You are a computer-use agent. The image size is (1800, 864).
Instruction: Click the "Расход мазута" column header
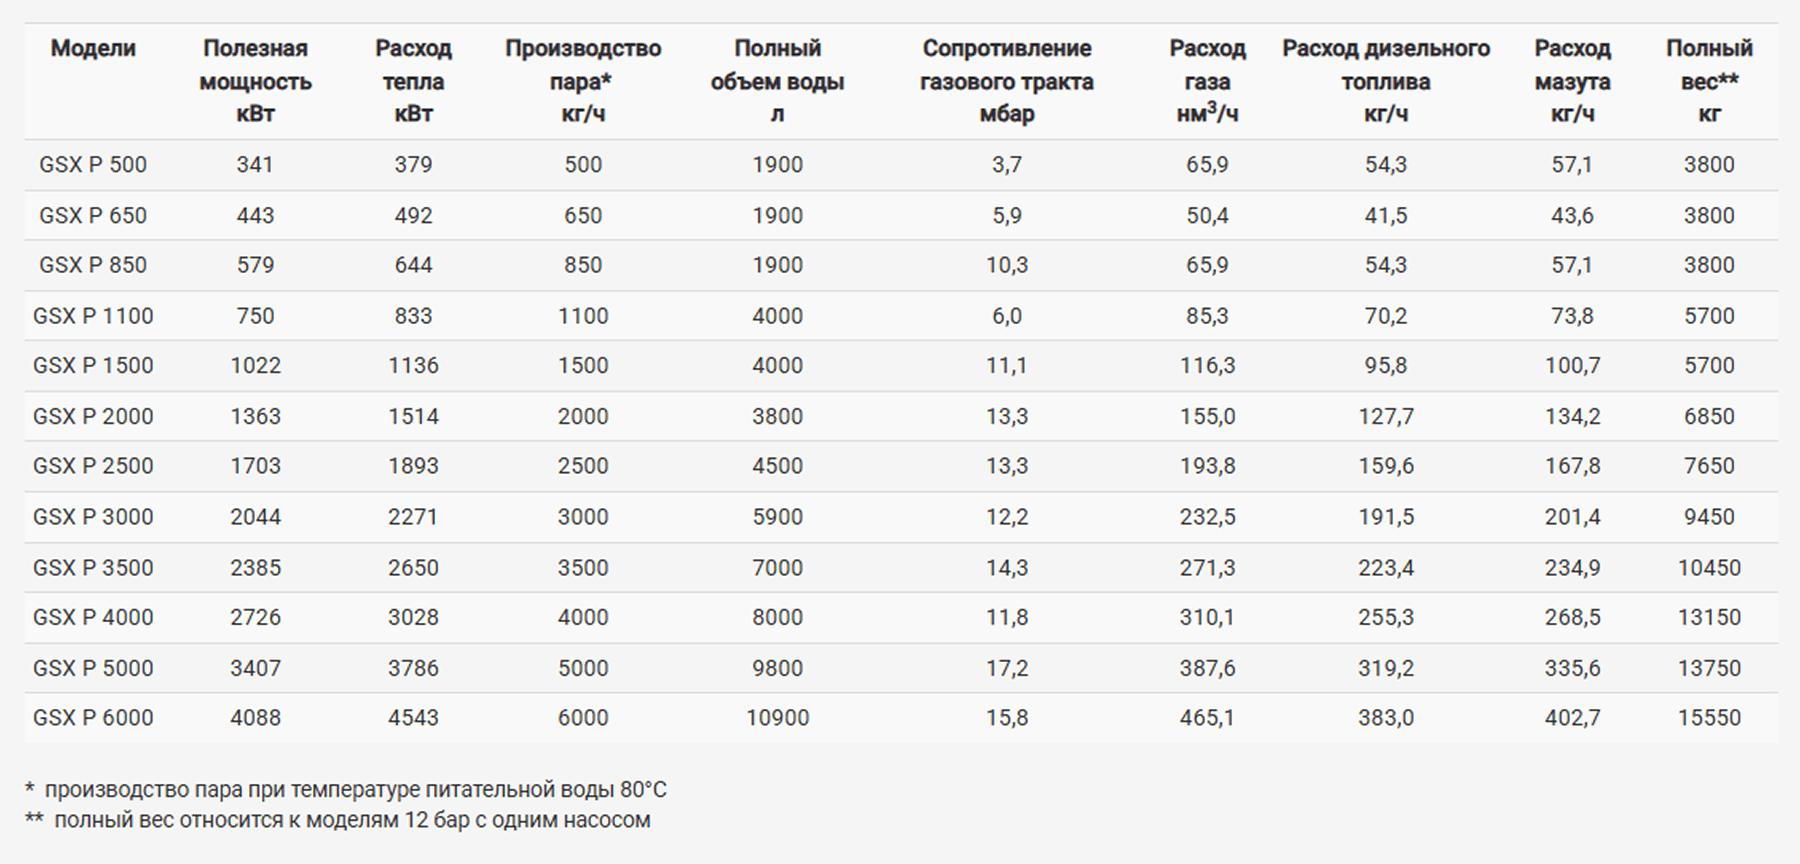click(x=1572, y=81)
